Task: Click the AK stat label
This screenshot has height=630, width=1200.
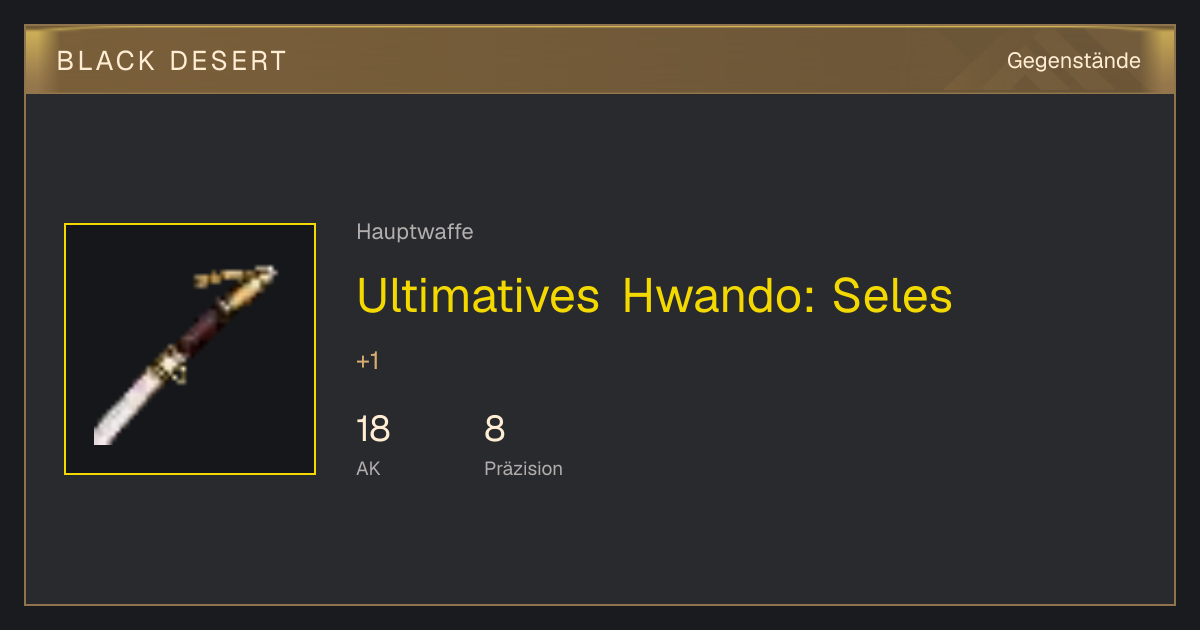Action: coord(368,468)
